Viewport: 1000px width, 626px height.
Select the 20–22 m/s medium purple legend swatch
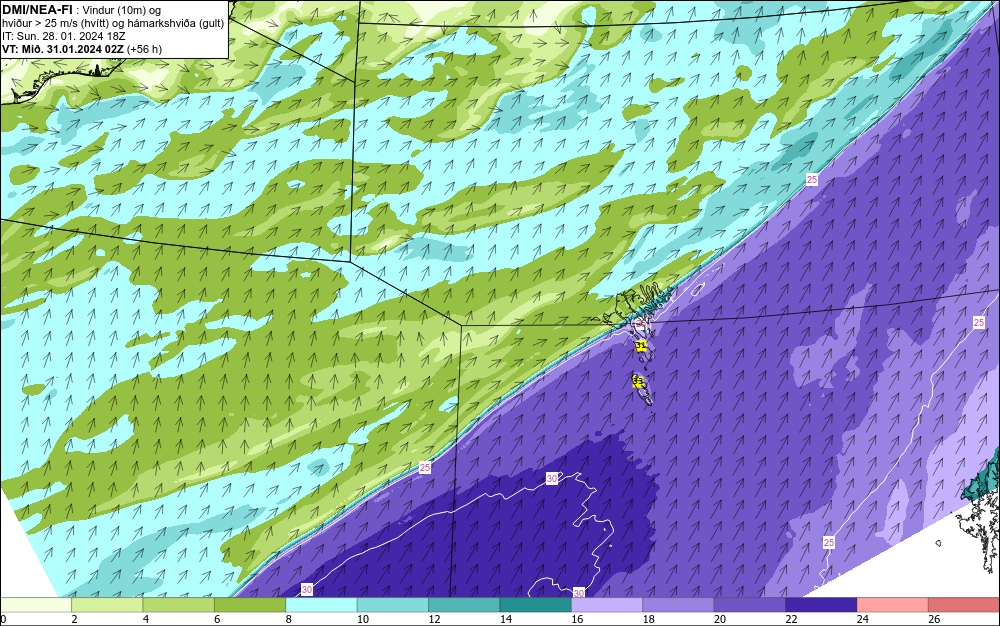[x=750, y=605]
